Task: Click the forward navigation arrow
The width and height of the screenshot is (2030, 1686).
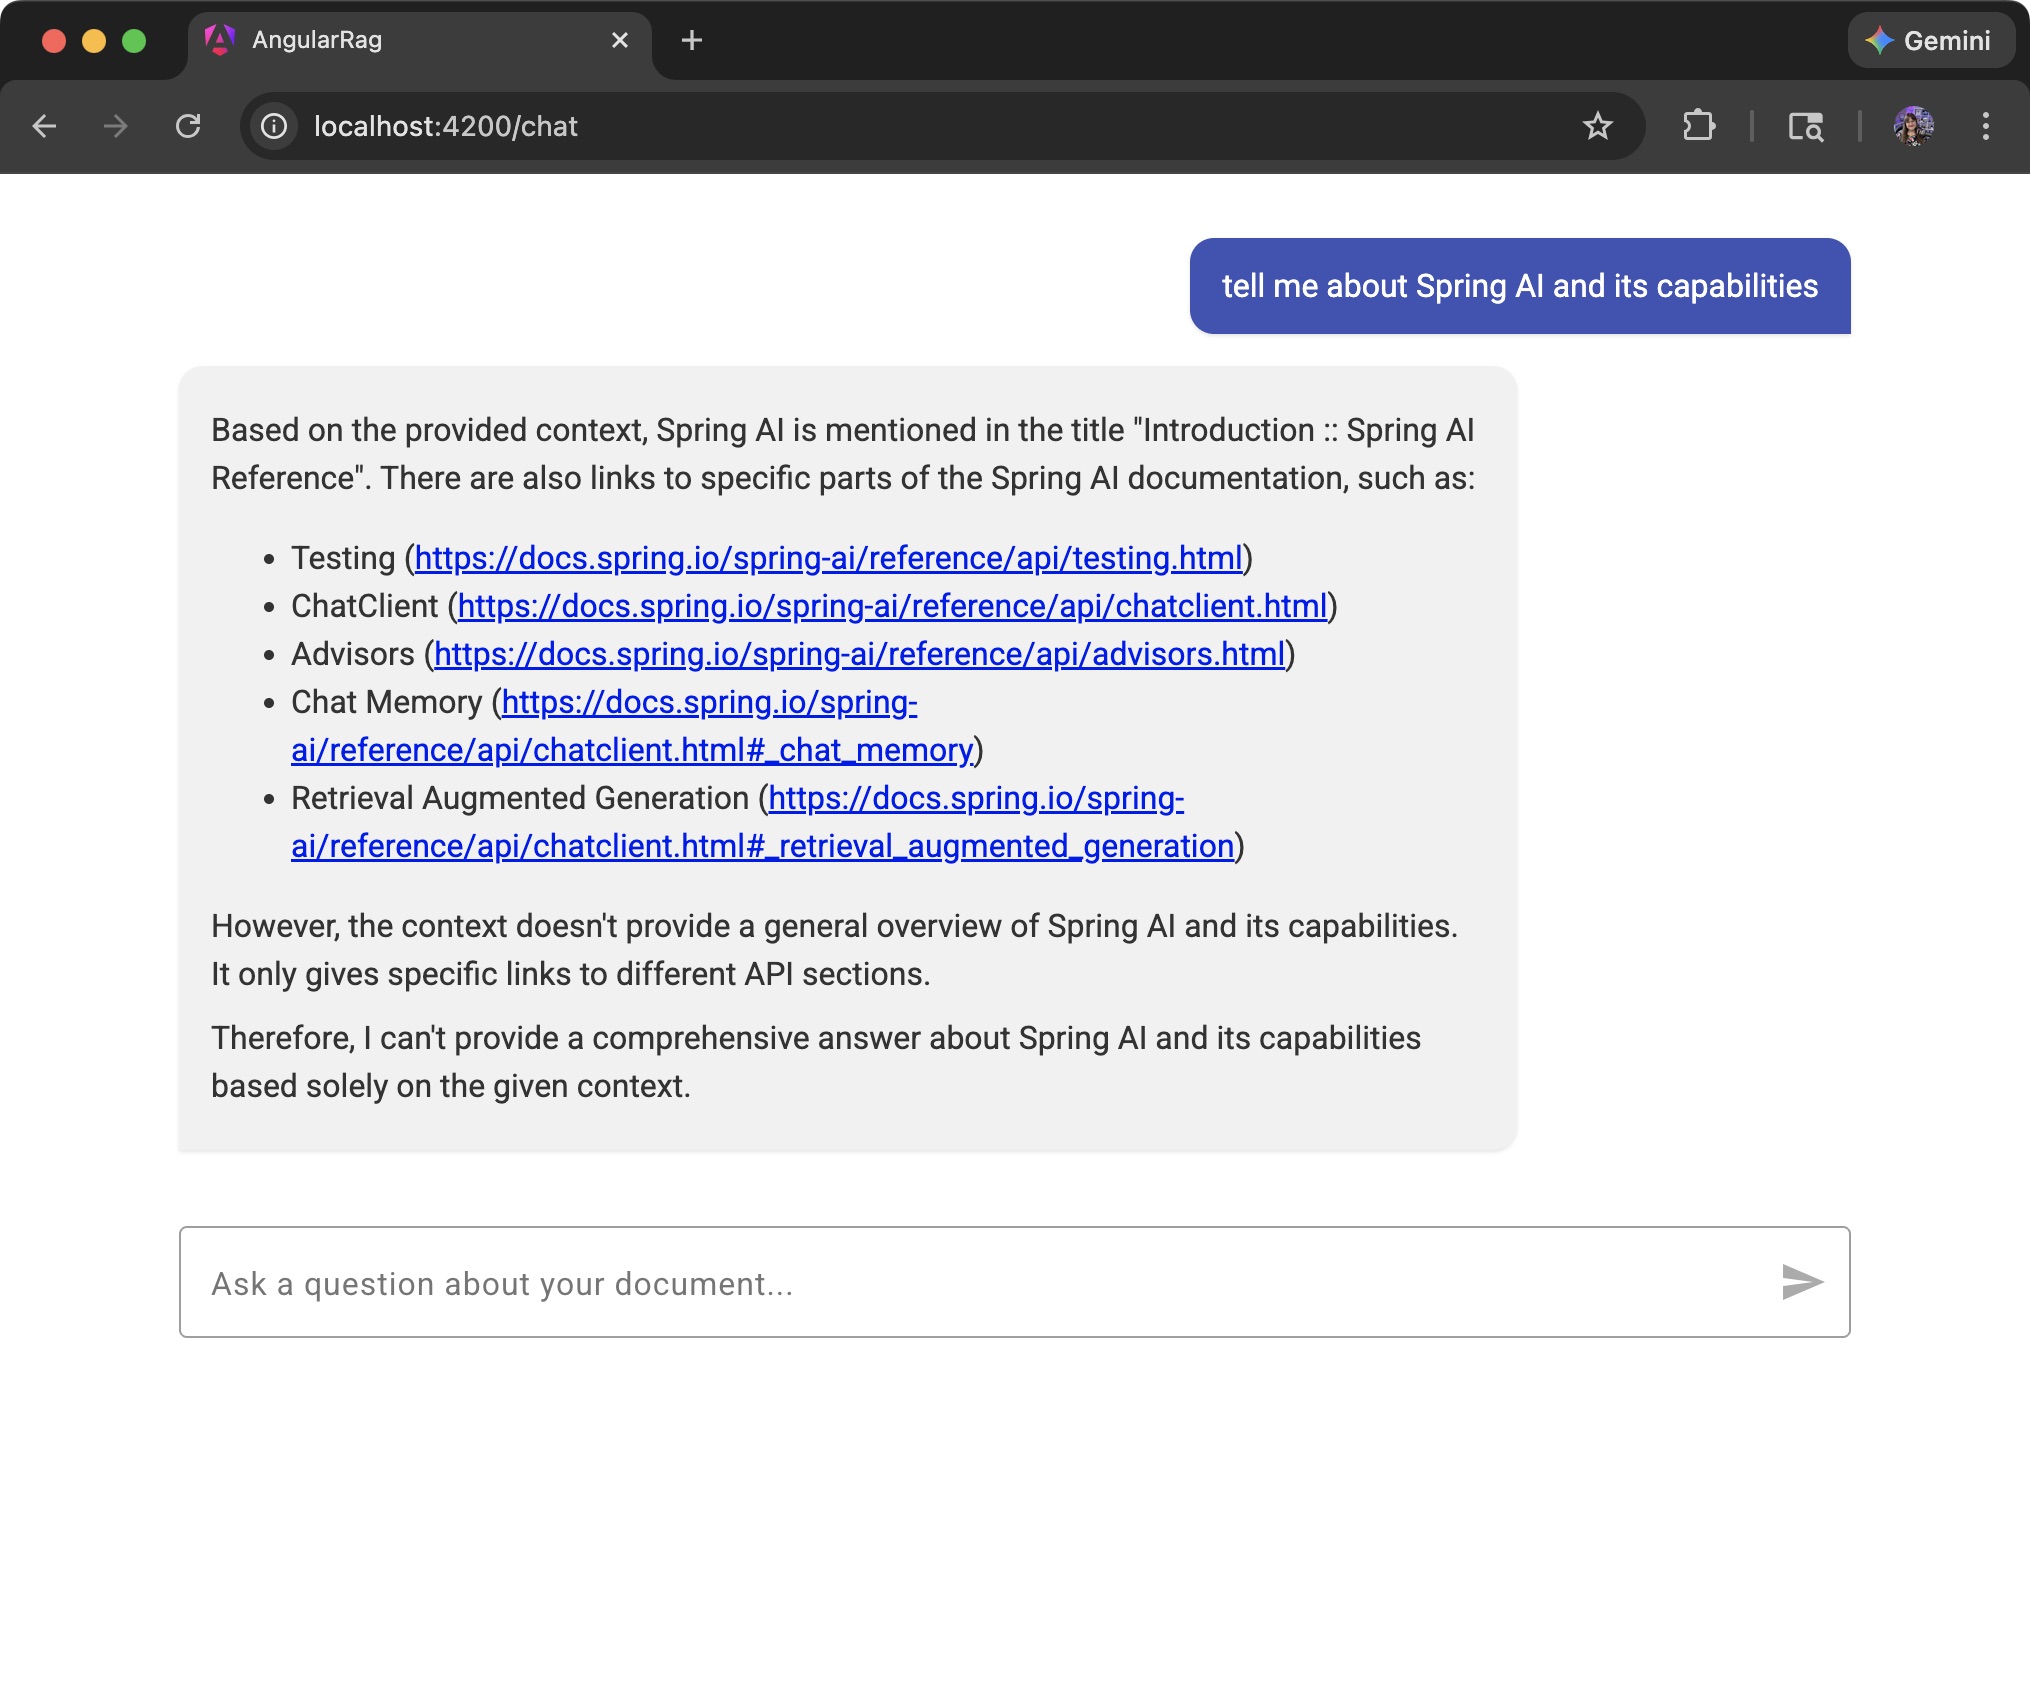Action: pos(116,126)
